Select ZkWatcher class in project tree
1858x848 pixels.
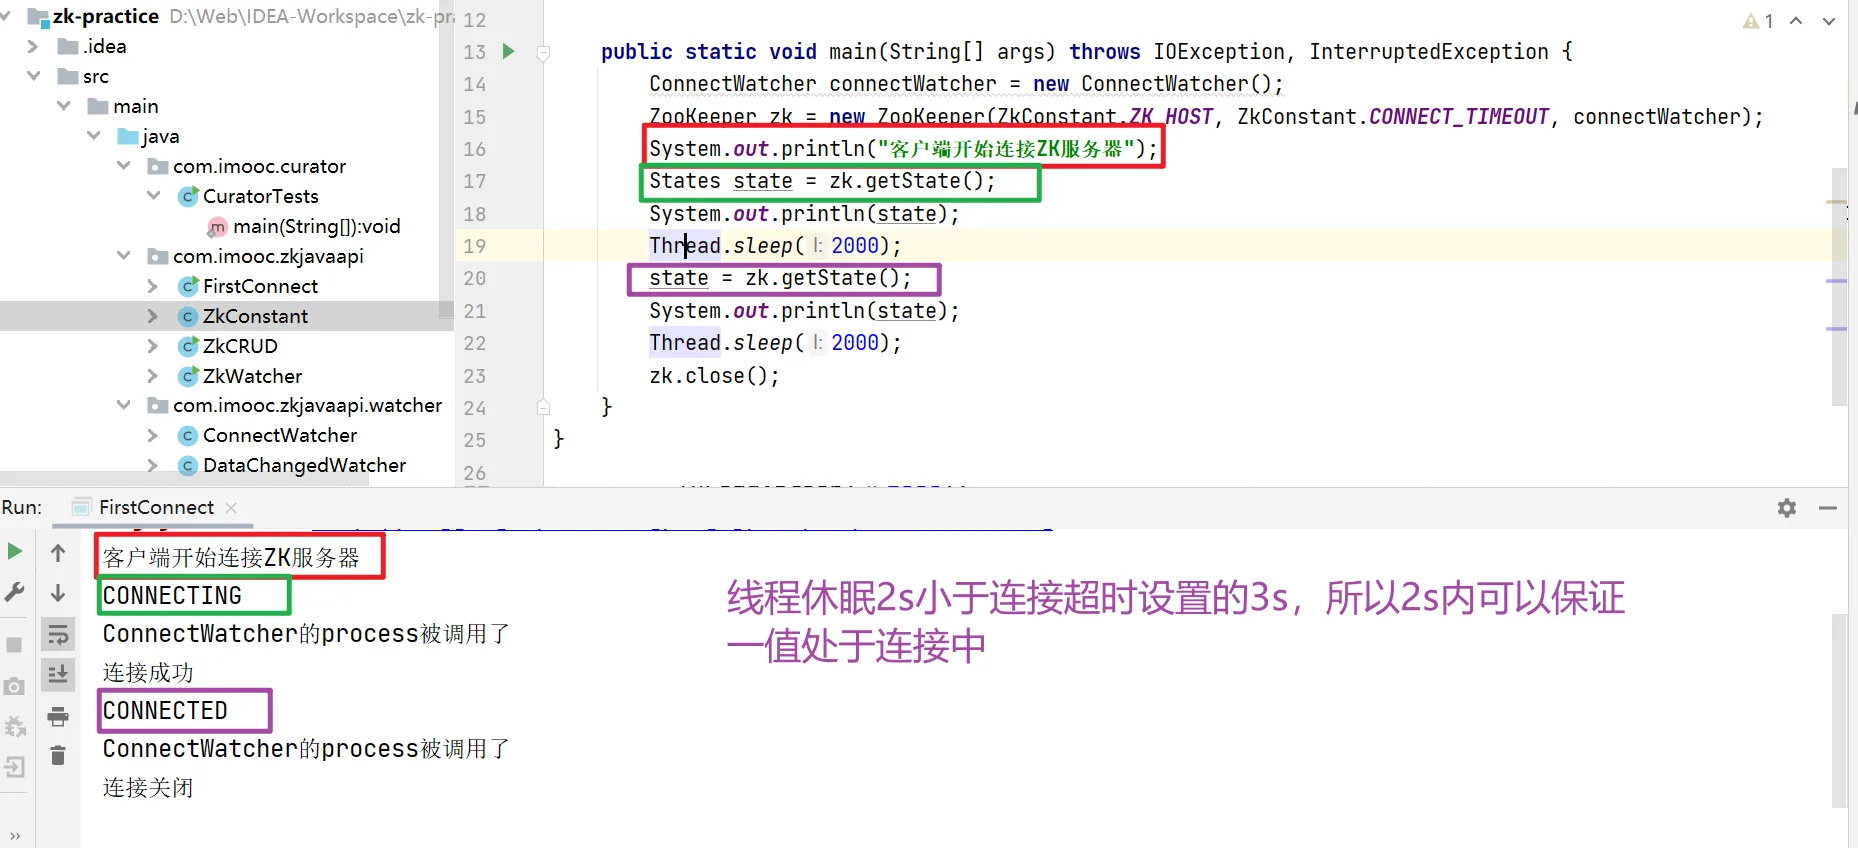point(252,376)
